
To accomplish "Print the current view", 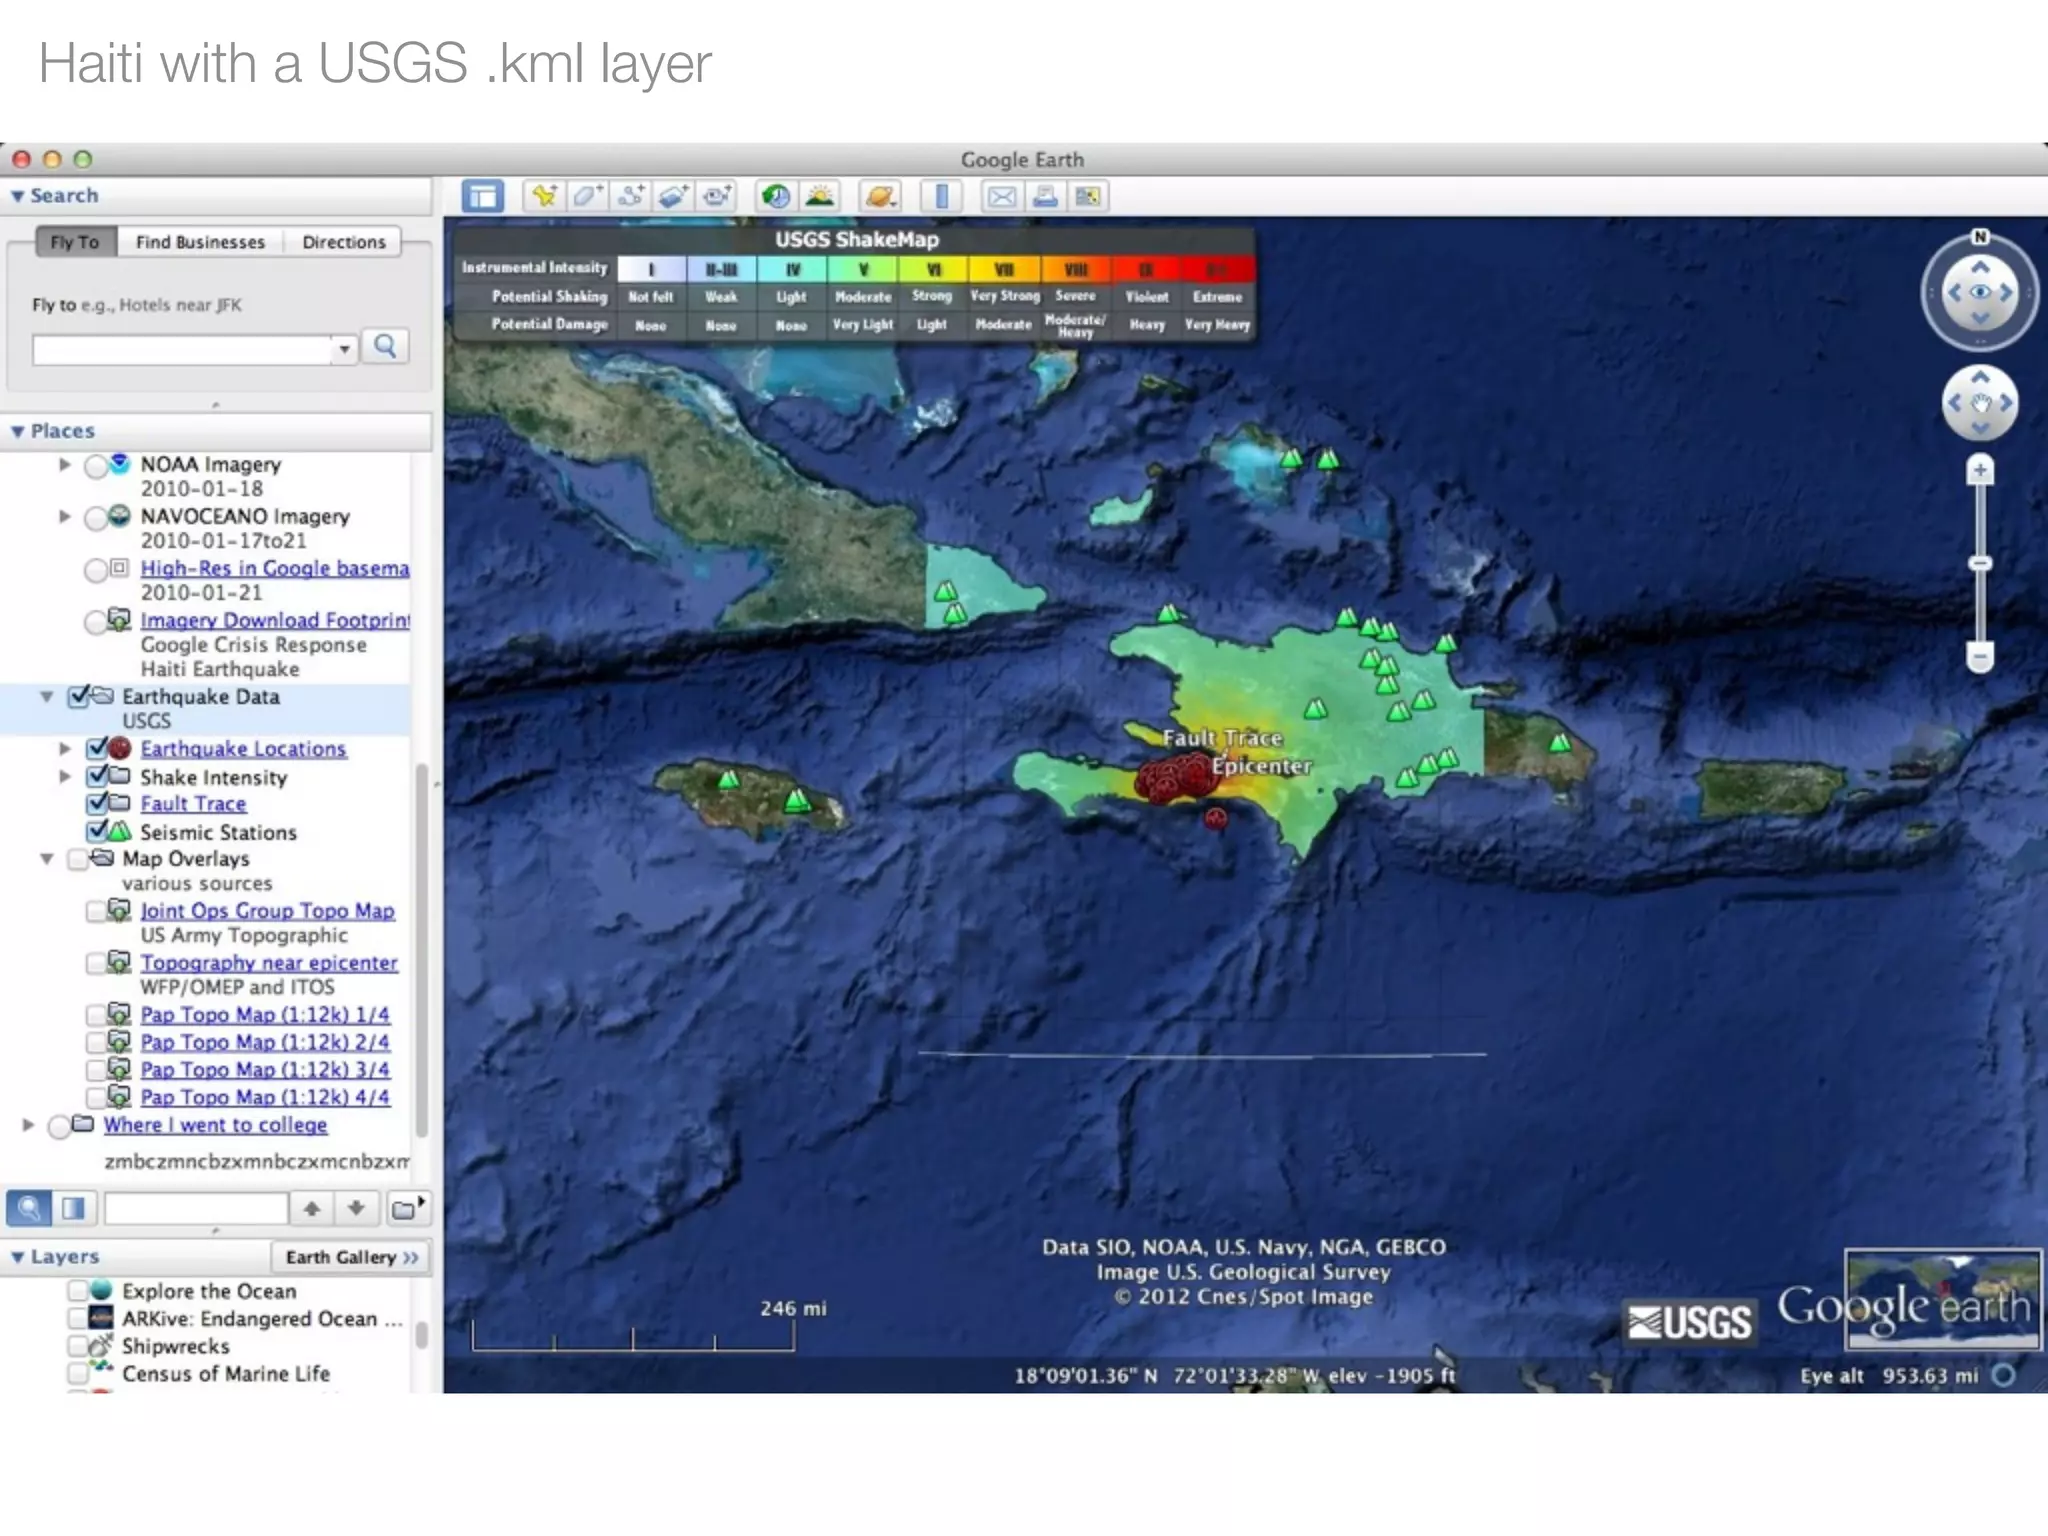I will [1045, 196].
